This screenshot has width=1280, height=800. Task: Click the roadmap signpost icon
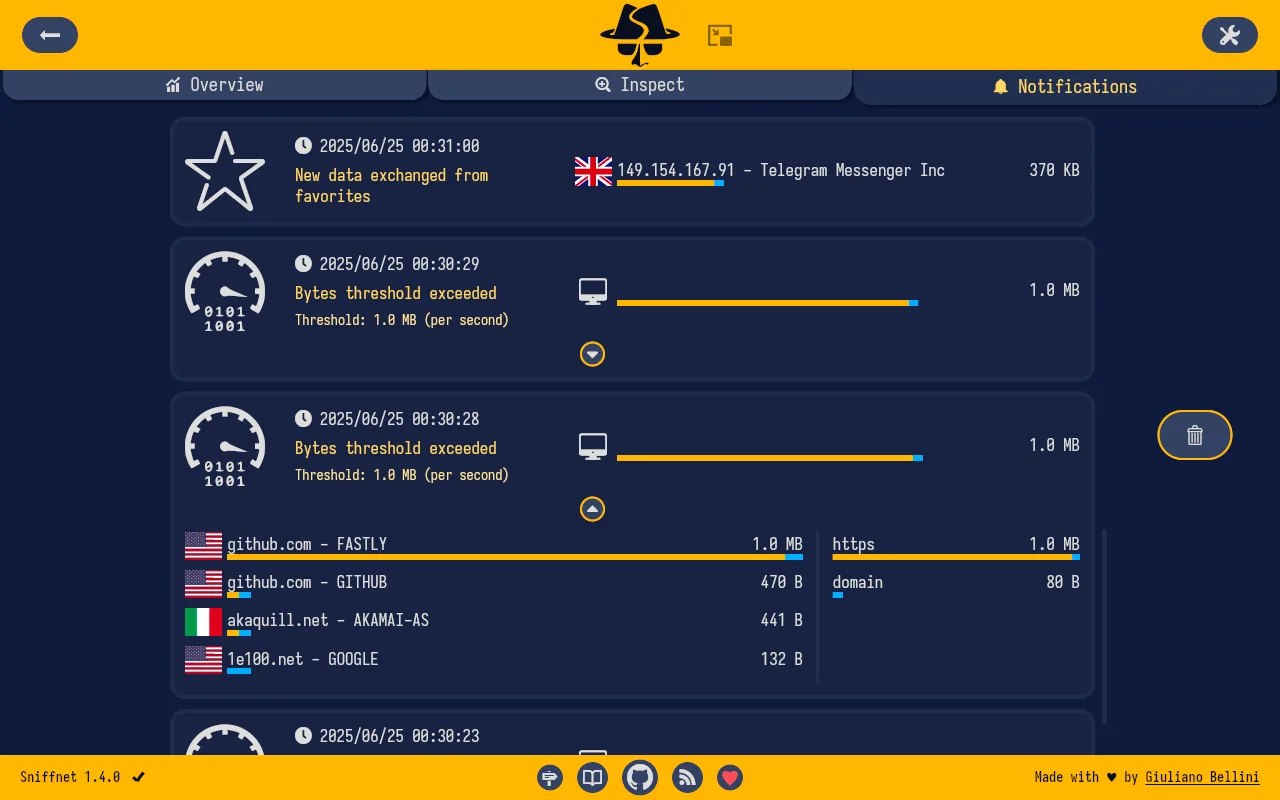550,777
